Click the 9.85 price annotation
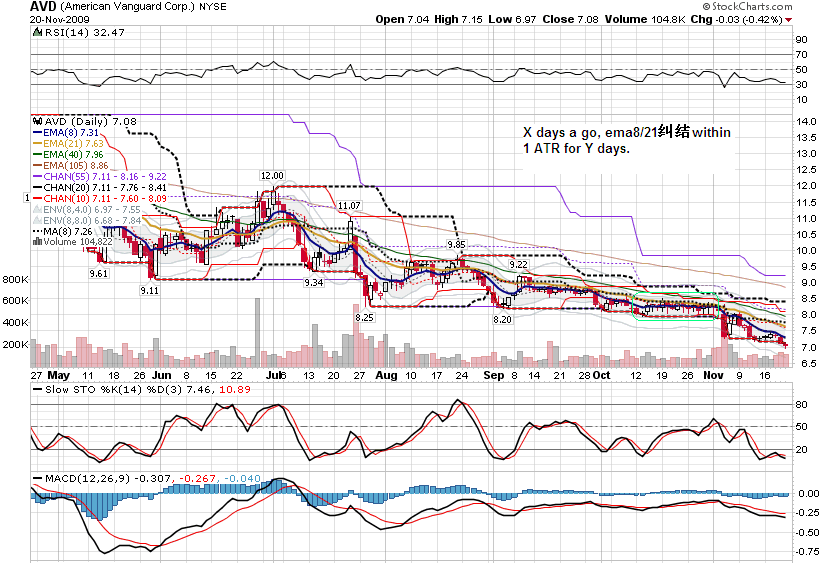This screenshot has height=563, width=820. [456, 244]
